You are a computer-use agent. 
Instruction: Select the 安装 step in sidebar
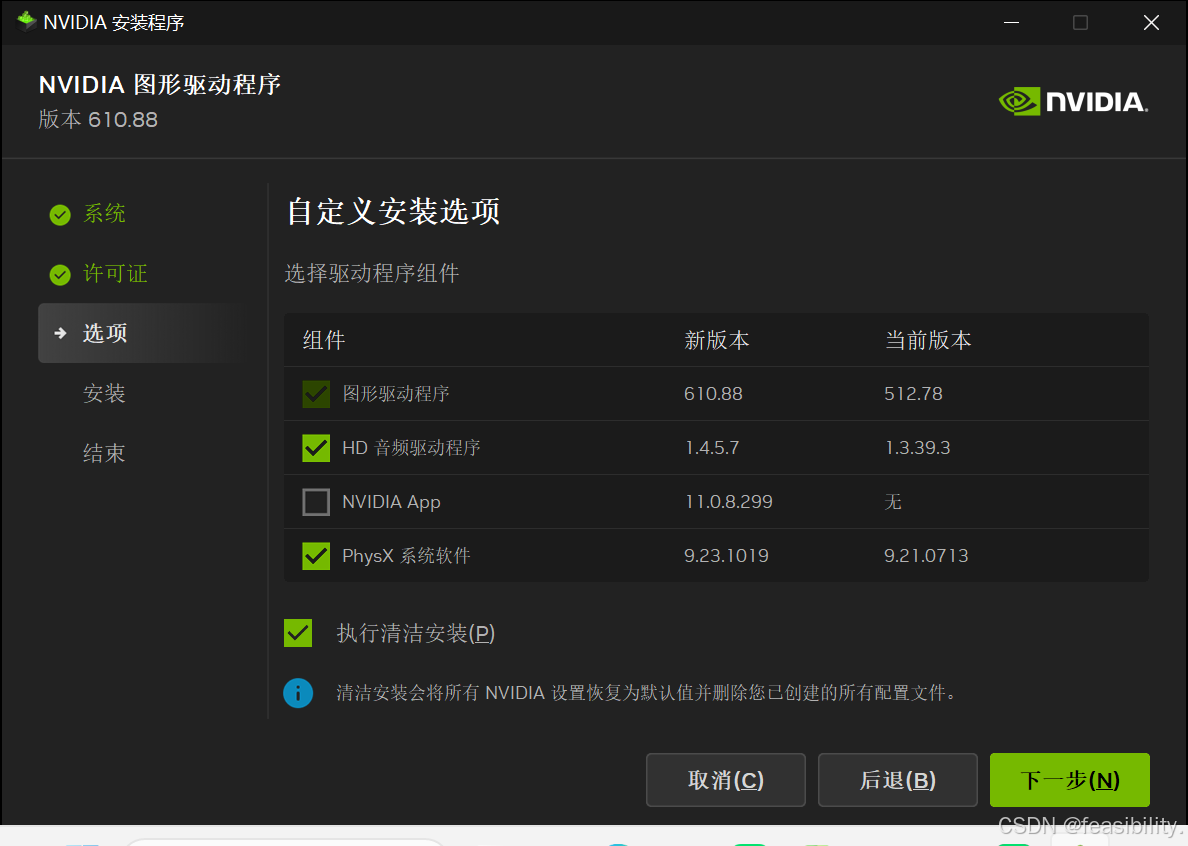tap(104, 393)
